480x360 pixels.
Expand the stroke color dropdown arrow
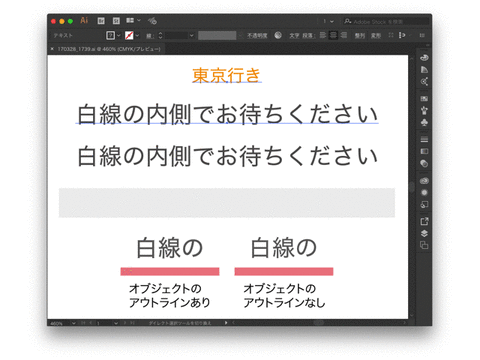coord(137,35)
